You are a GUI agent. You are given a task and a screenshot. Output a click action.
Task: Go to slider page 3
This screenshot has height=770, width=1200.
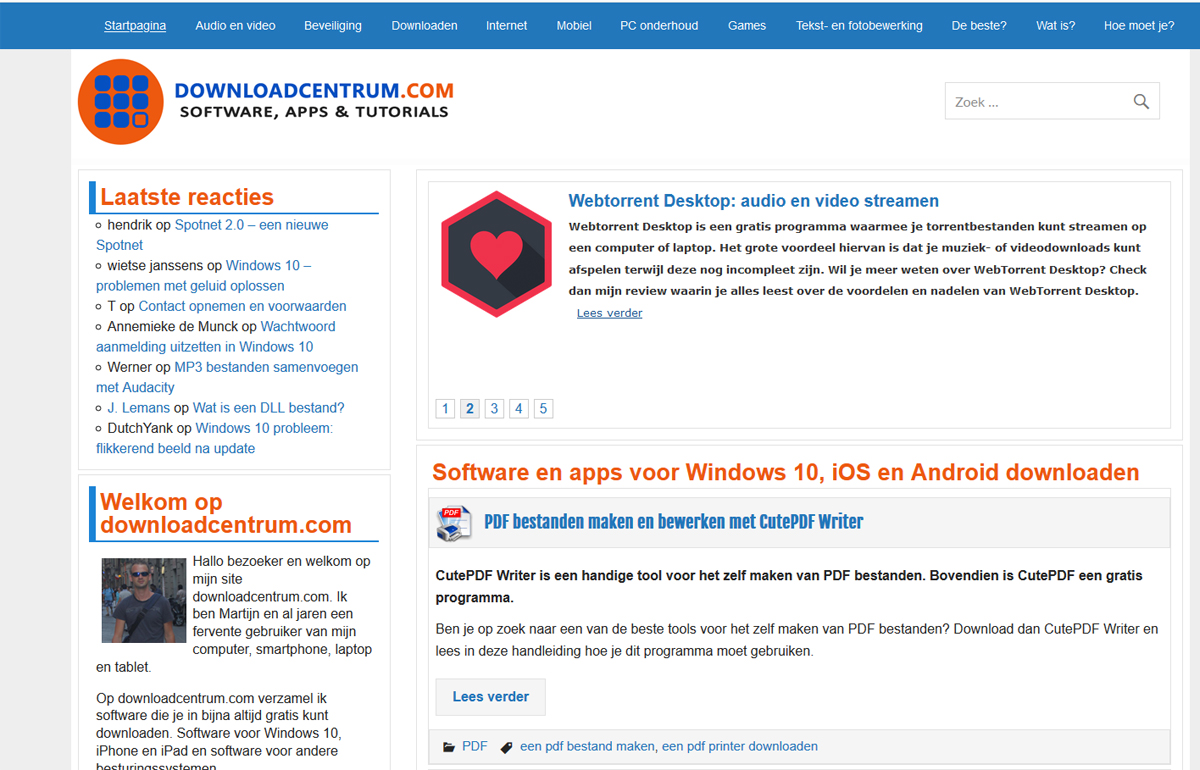(494, 408)
